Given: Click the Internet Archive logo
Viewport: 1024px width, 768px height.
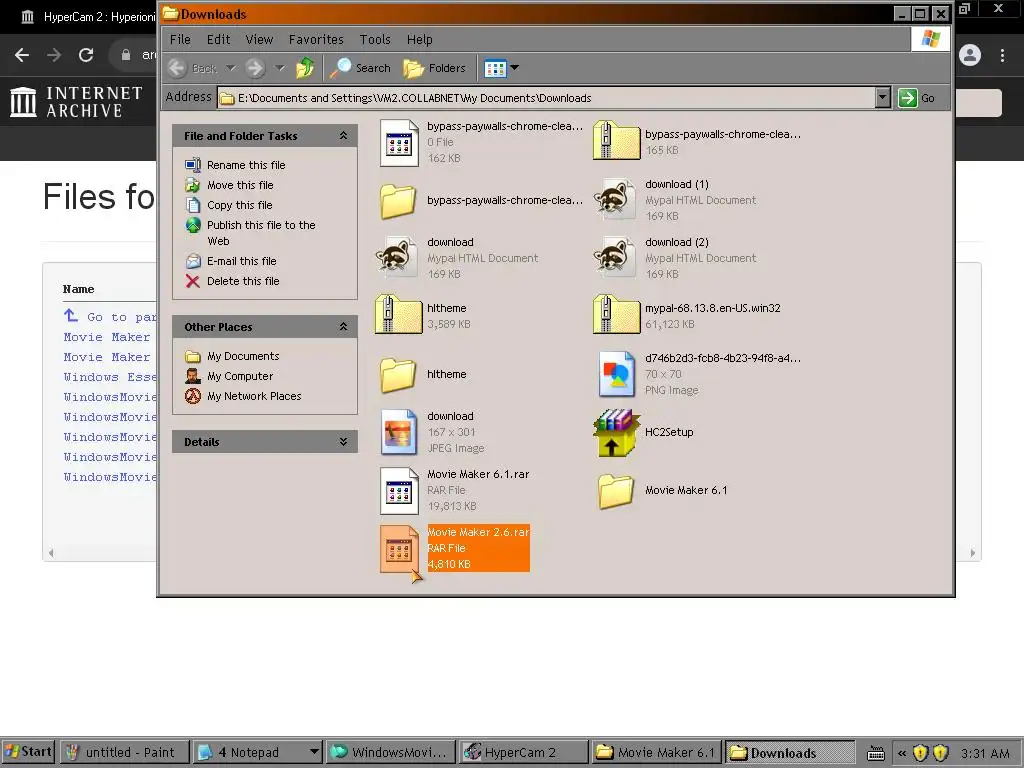Looking at the screenshot, I should click(x=76, y=102).
